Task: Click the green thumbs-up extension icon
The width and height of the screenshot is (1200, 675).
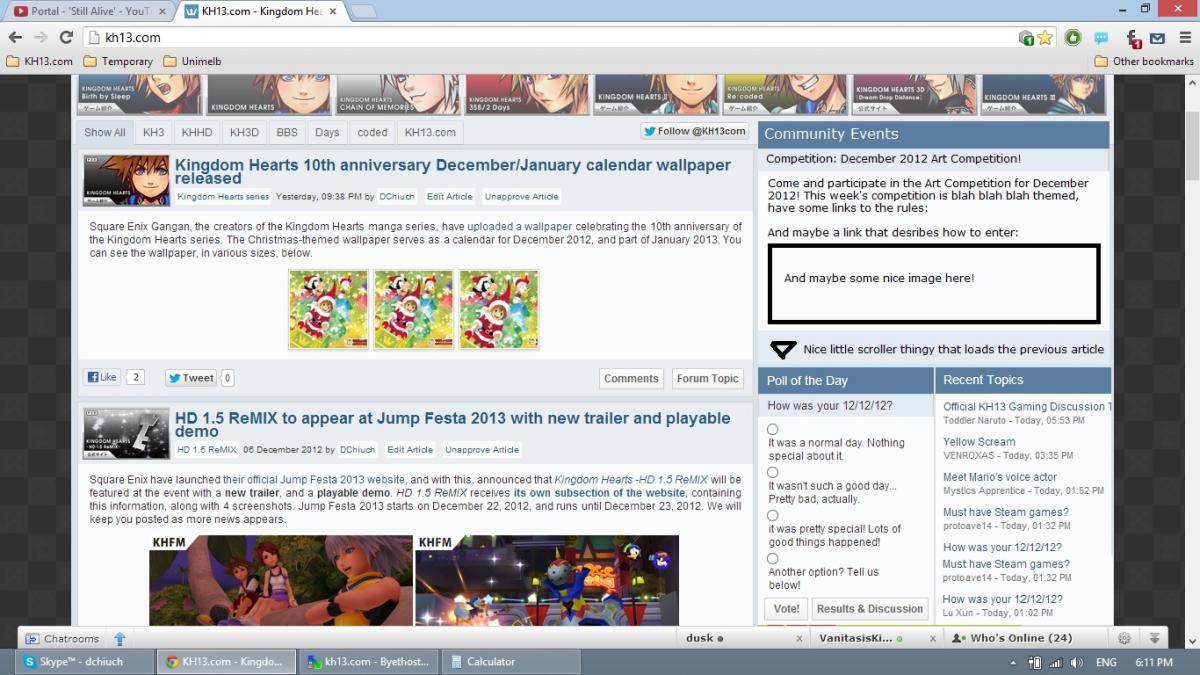Action: (x=1073, y=38)
